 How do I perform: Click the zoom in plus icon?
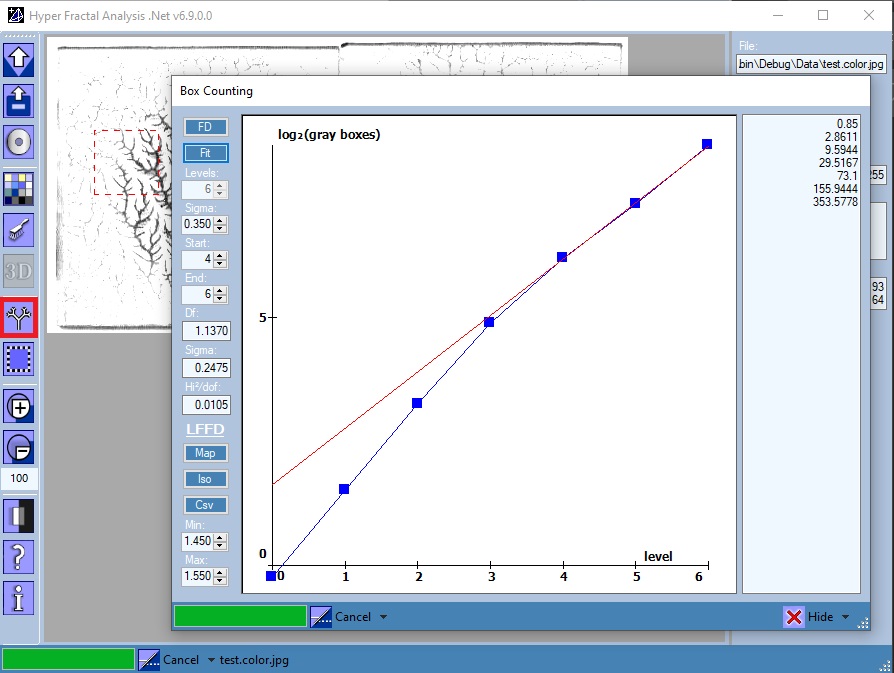point(19,406)
